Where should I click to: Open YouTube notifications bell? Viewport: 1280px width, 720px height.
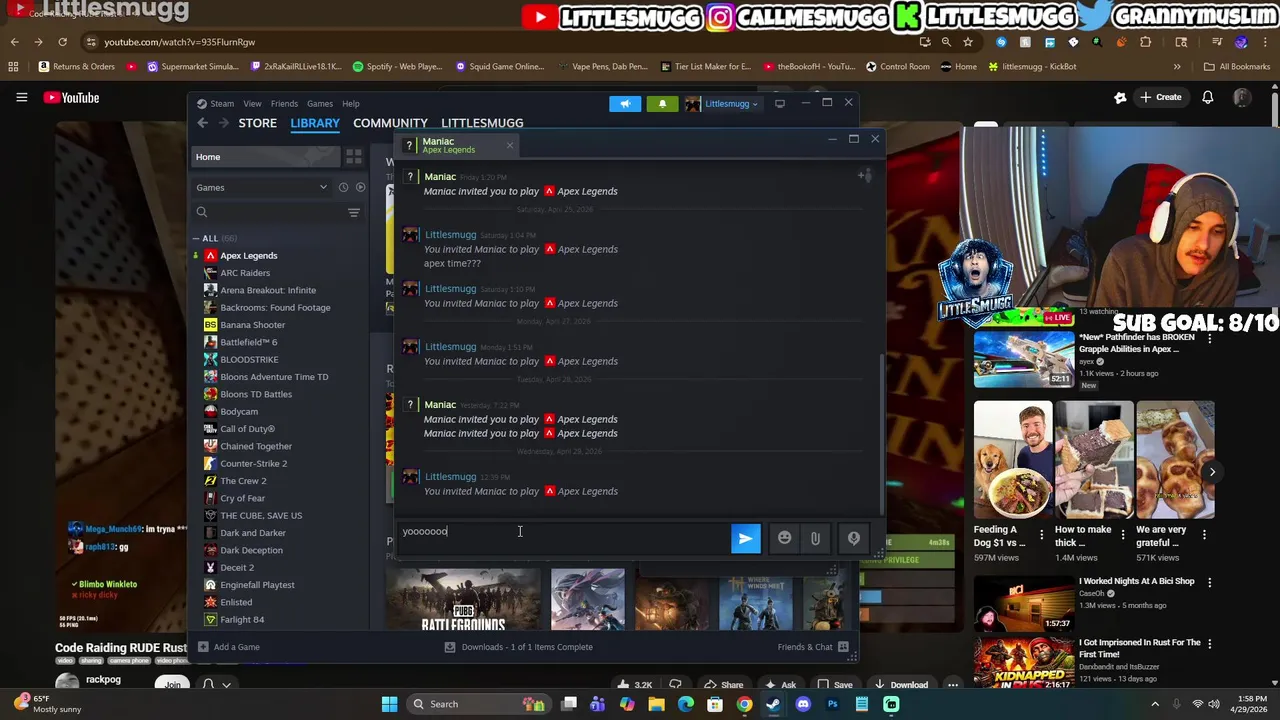(x=1208, y=97)
